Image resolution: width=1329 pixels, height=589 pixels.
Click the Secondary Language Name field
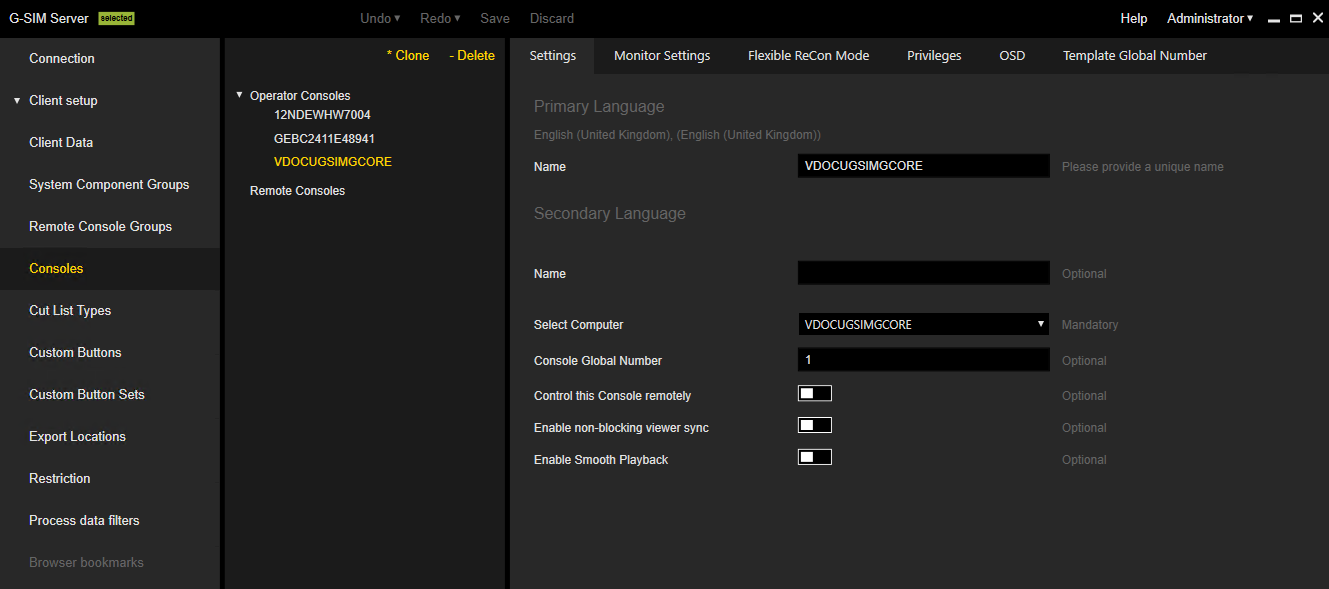(x=923, y=273)
